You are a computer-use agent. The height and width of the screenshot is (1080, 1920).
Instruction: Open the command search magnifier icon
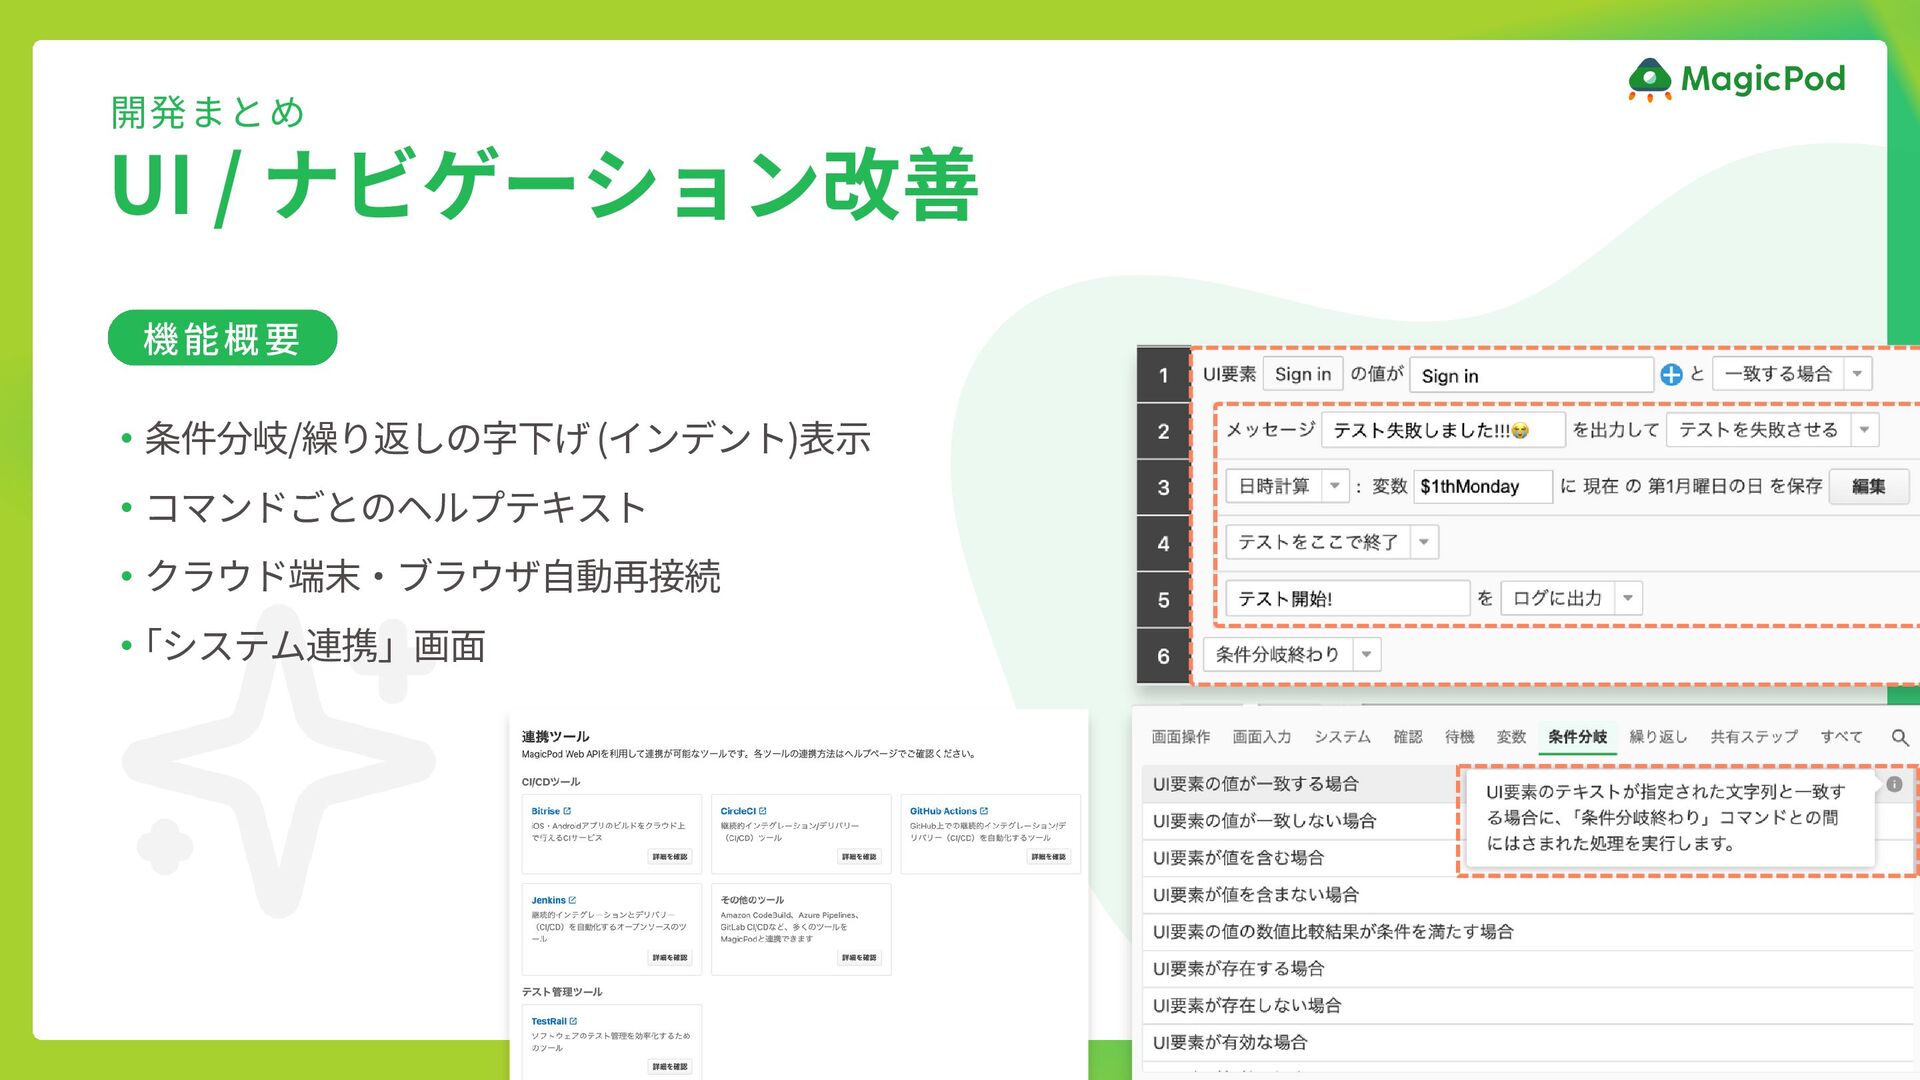1900,738
